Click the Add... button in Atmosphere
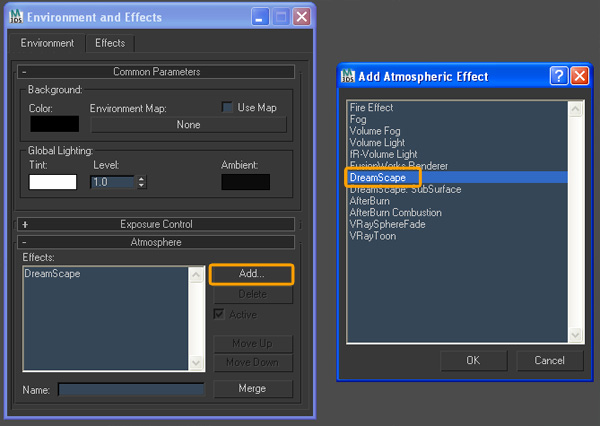The height and width of the screenshot is (426, 600). point(251,274)
